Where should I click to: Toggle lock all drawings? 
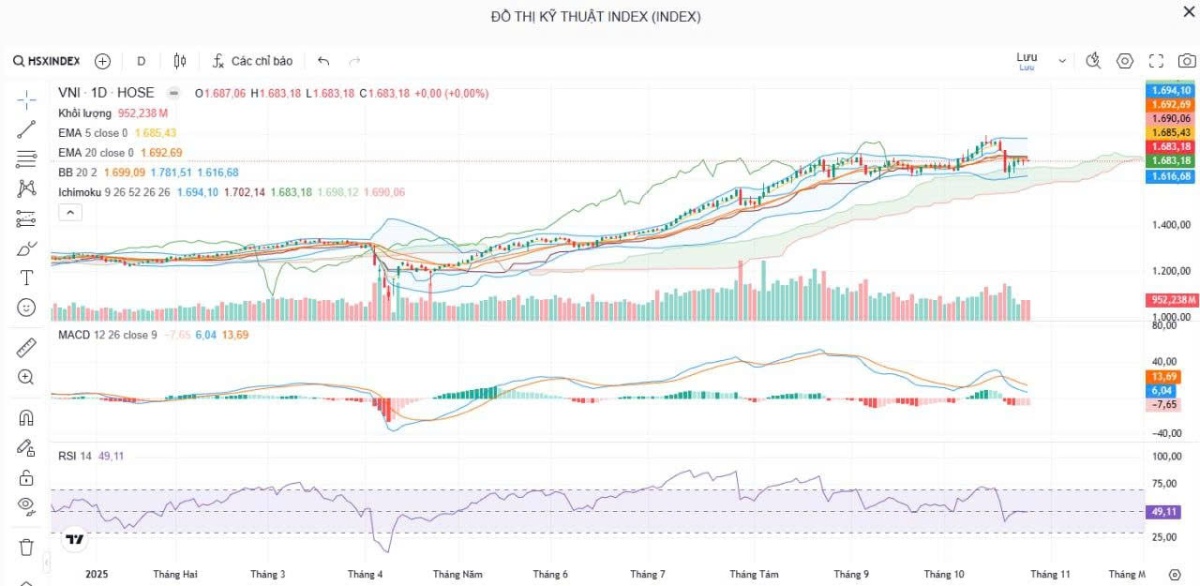[25, 476]
